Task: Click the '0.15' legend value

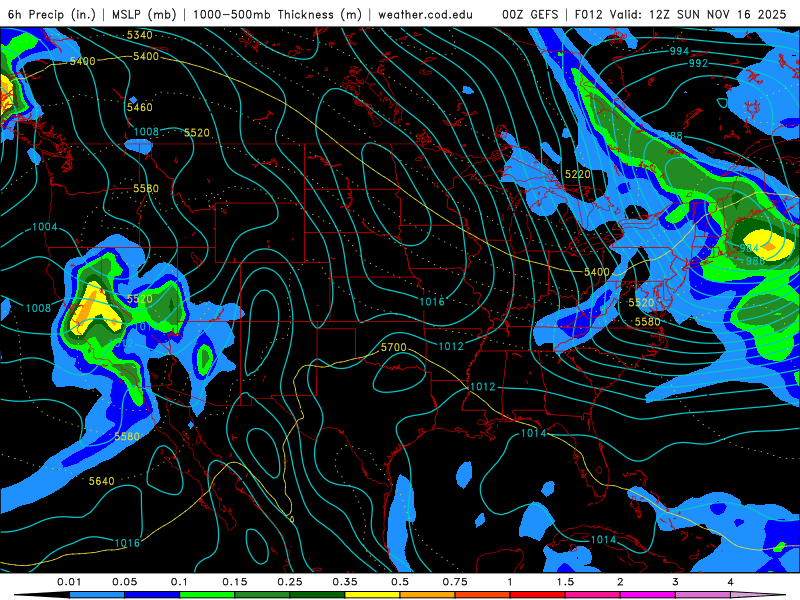Action: tap(235, 582)
